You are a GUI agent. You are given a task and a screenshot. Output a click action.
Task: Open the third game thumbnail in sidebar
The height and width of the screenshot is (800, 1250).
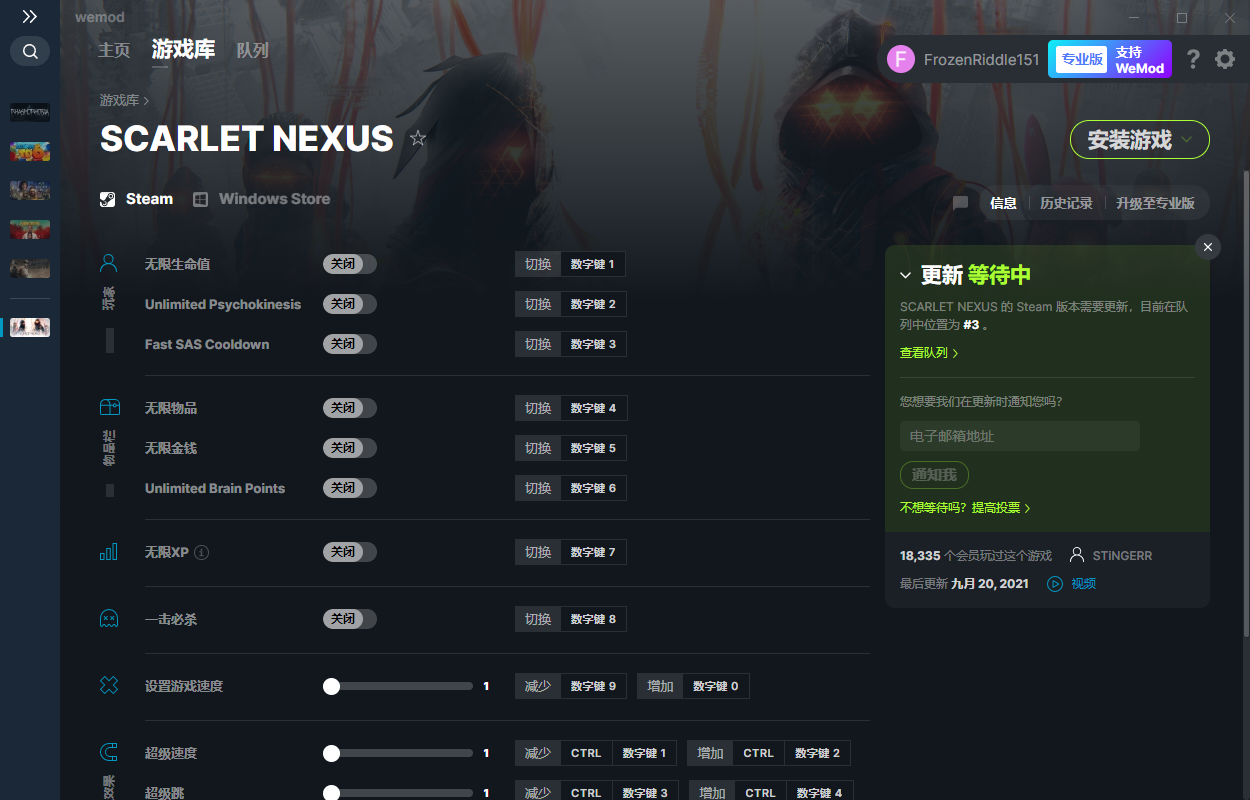point(30,190)
